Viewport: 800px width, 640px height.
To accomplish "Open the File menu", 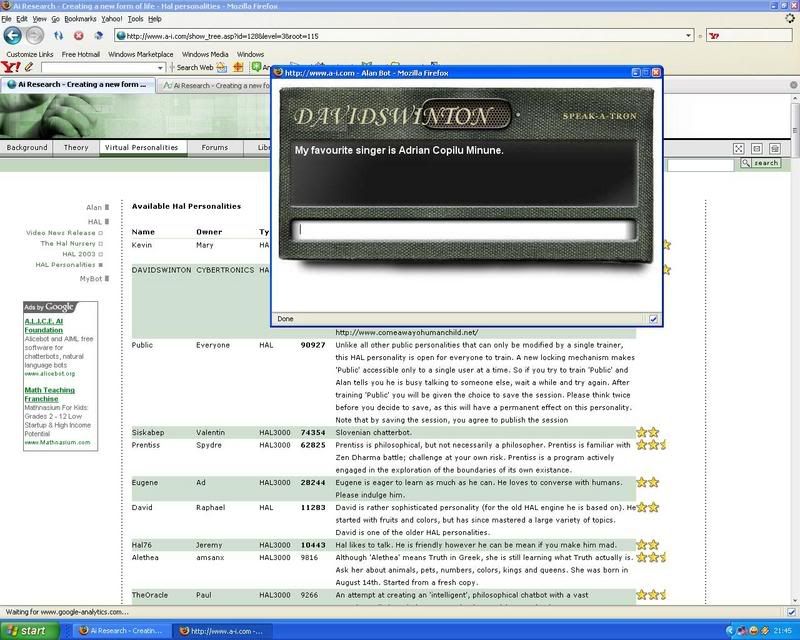I will 6,19.
